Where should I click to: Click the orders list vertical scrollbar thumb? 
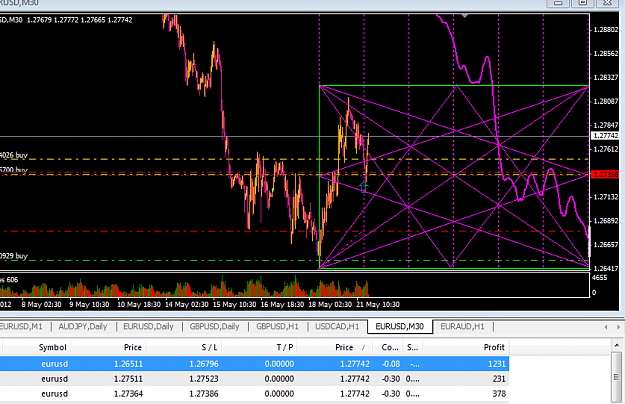click(617, 377)
